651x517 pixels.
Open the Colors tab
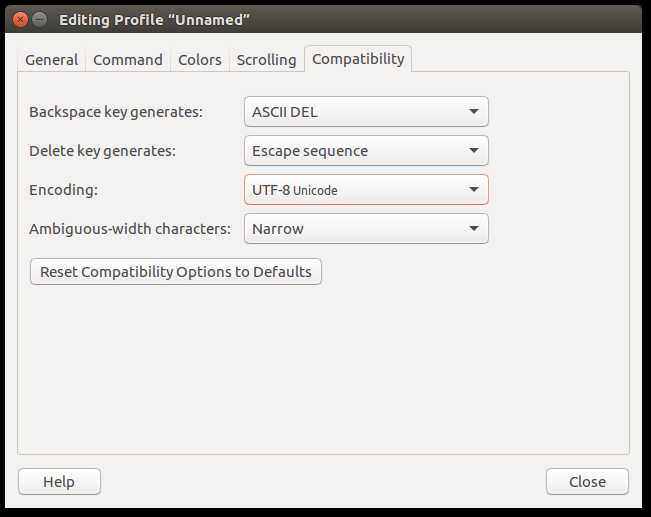[200, 60]
